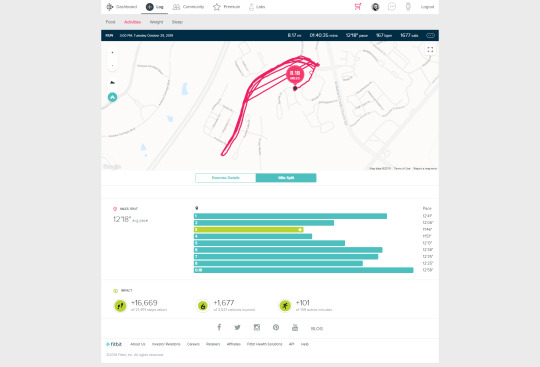Image resolution: width=540 pixels, height=367 pixels.
Task: Click the mile 2 split bar
Action: 264,223
